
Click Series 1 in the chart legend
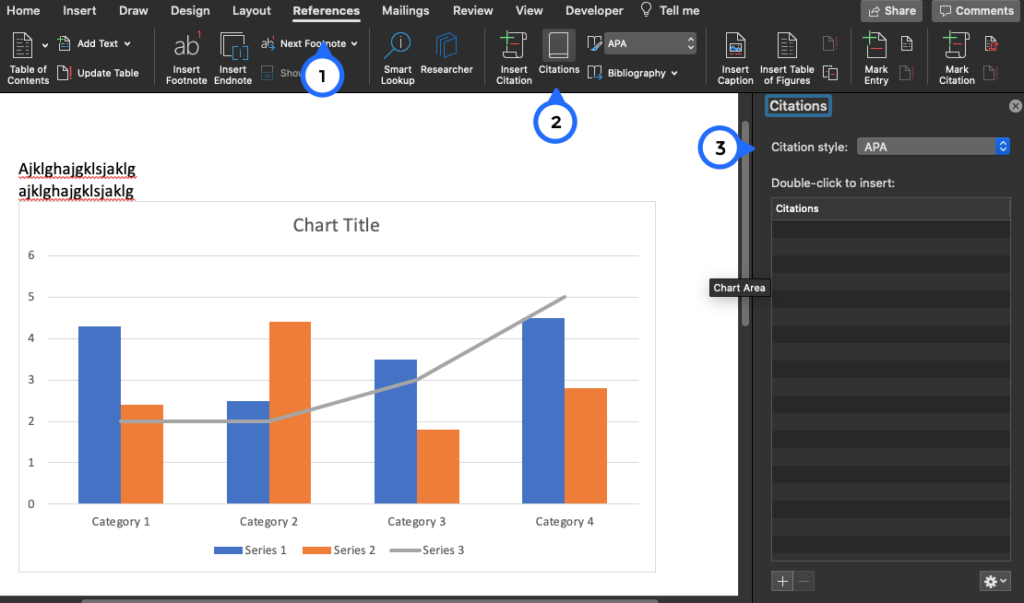click(250, 550)
